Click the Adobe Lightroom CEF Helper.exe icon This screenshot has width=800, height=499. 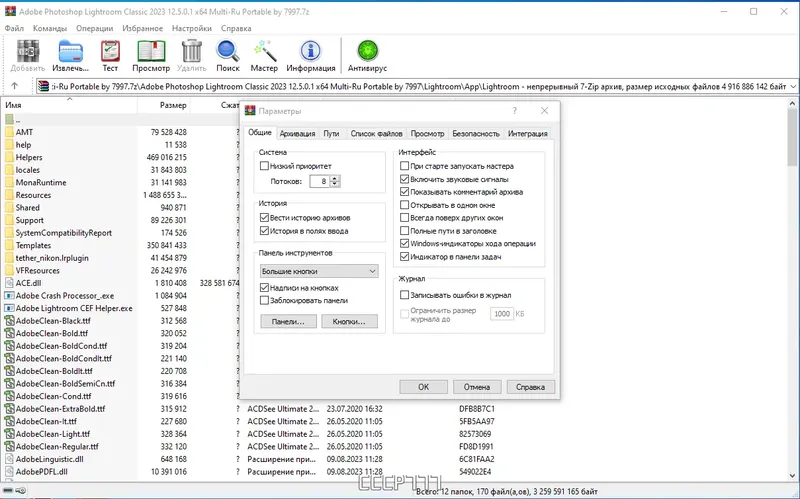(x=9, y=308)
